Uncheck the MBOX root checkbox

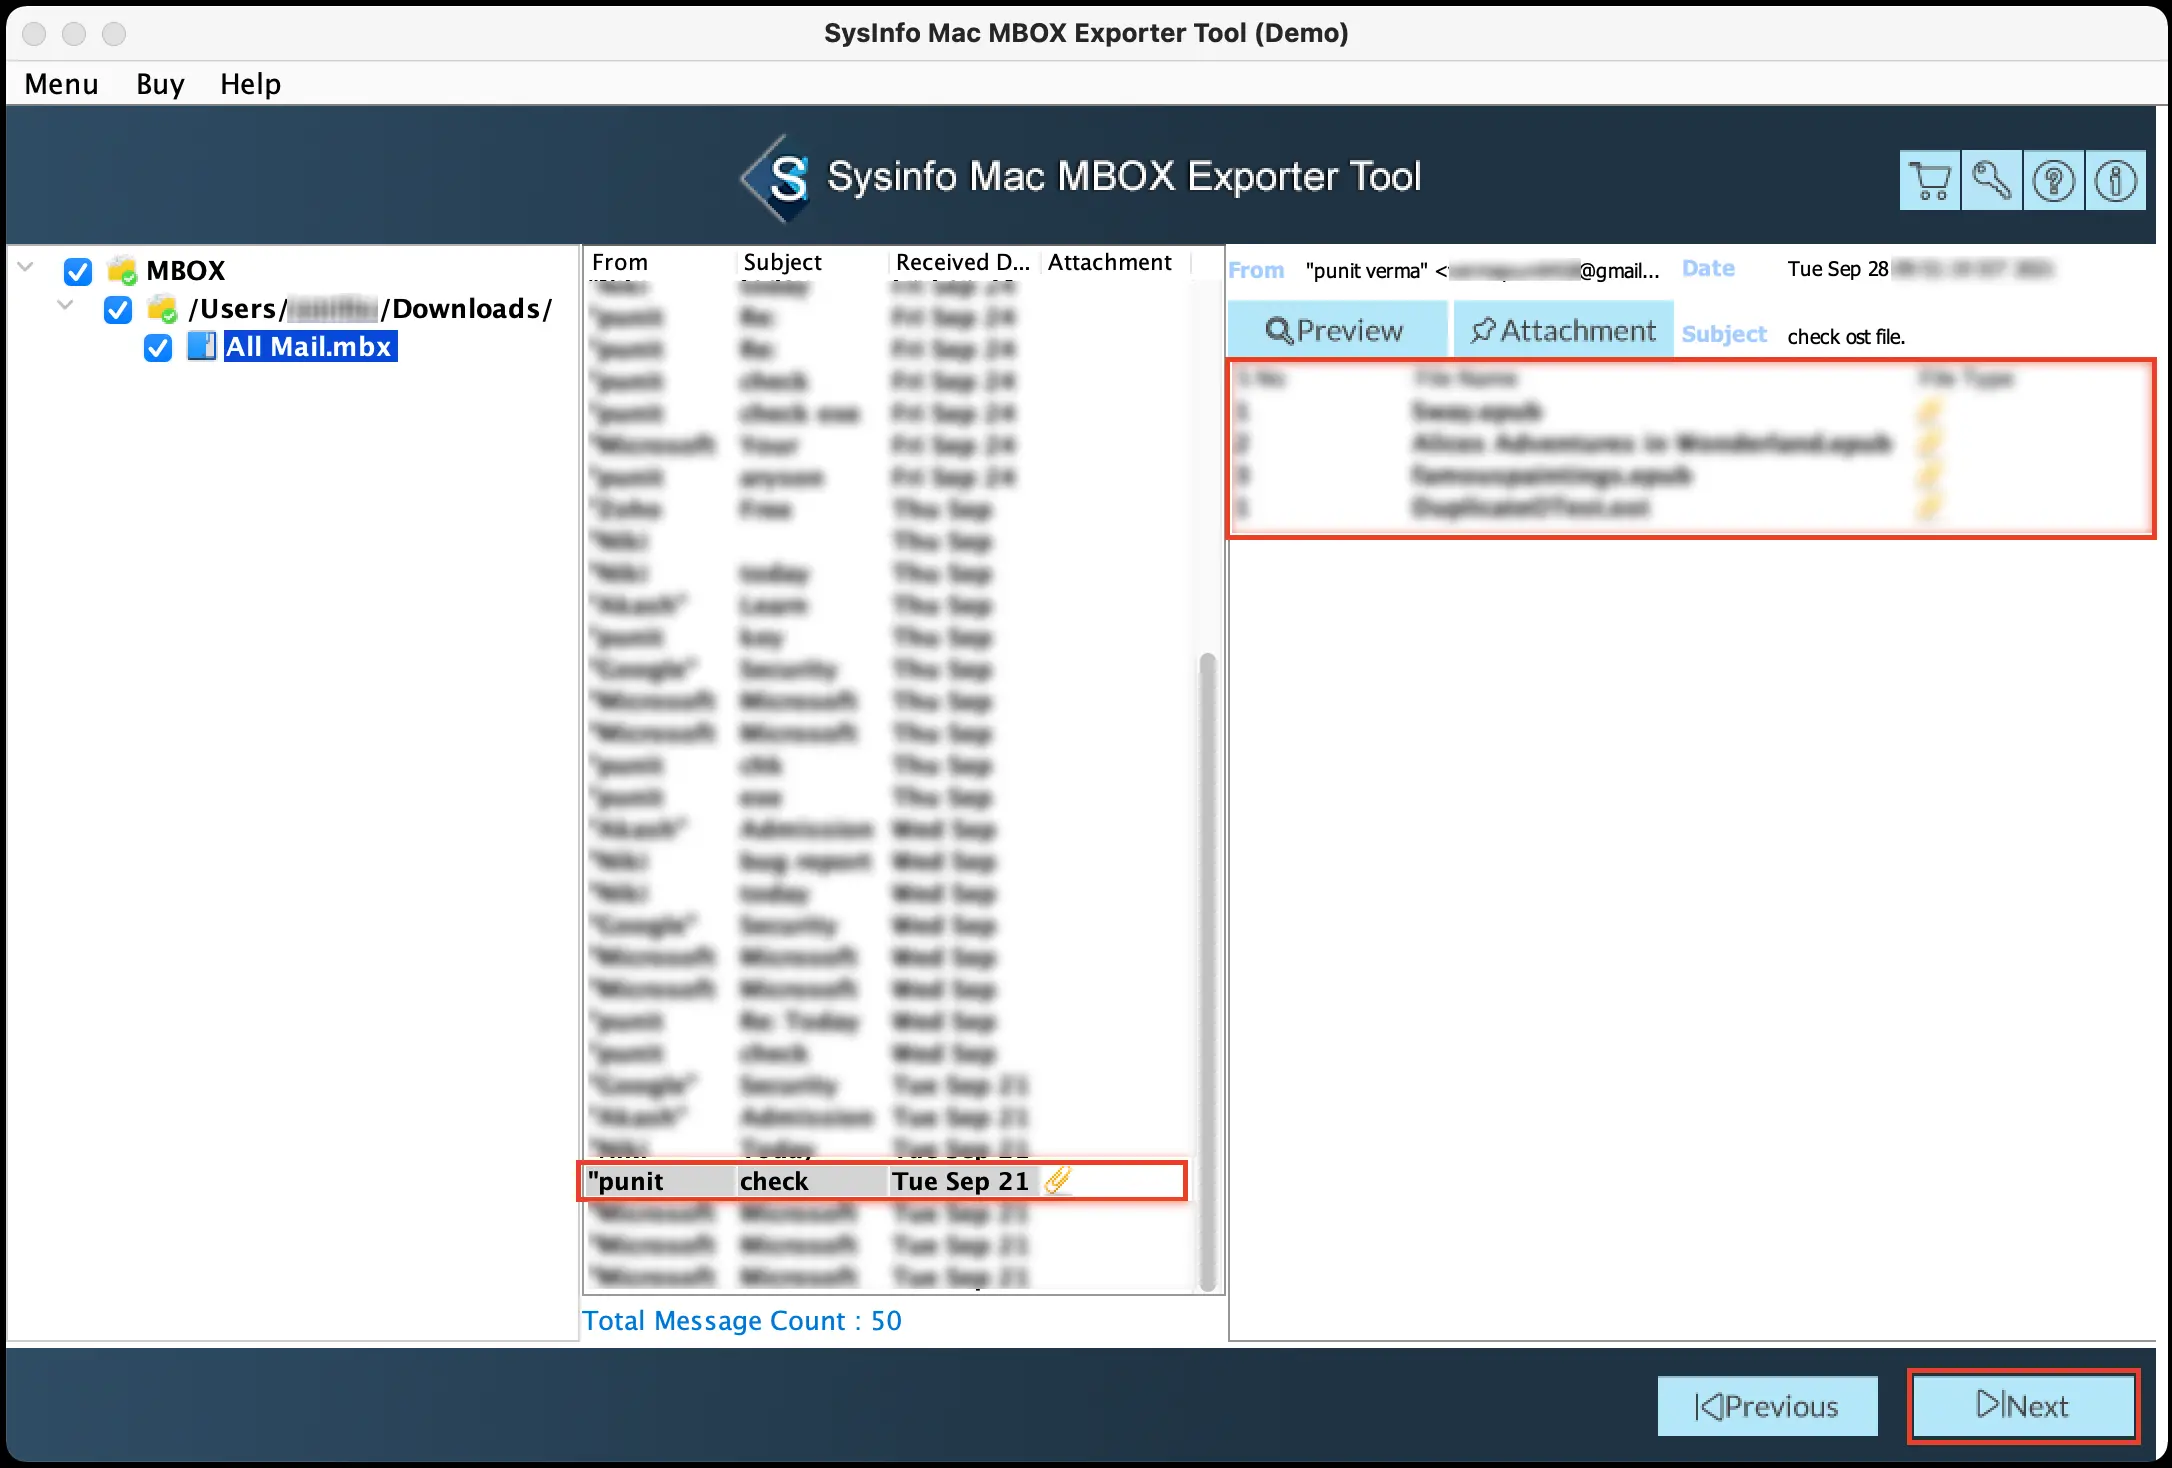[78, 271]
